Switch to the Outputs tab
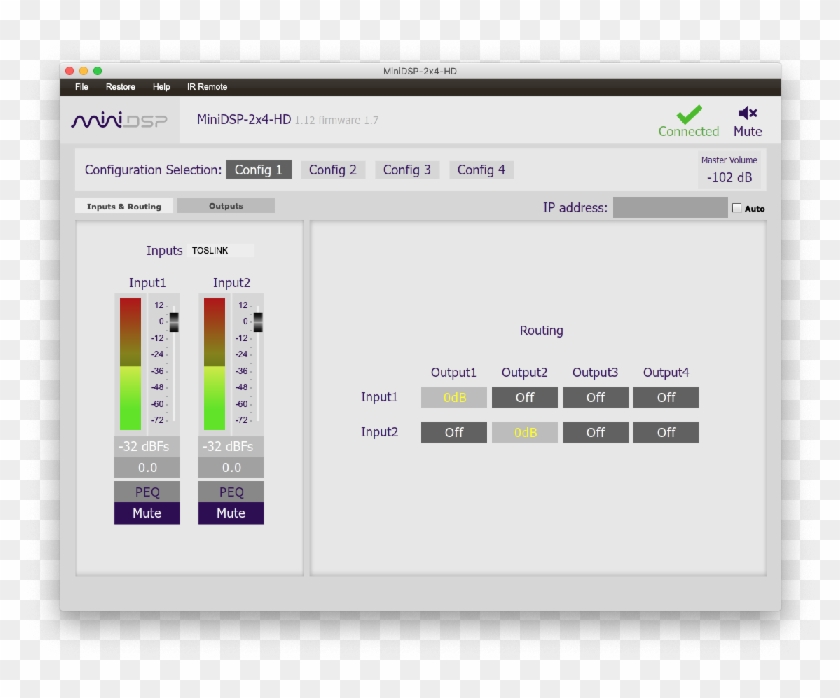 [226, 206]
